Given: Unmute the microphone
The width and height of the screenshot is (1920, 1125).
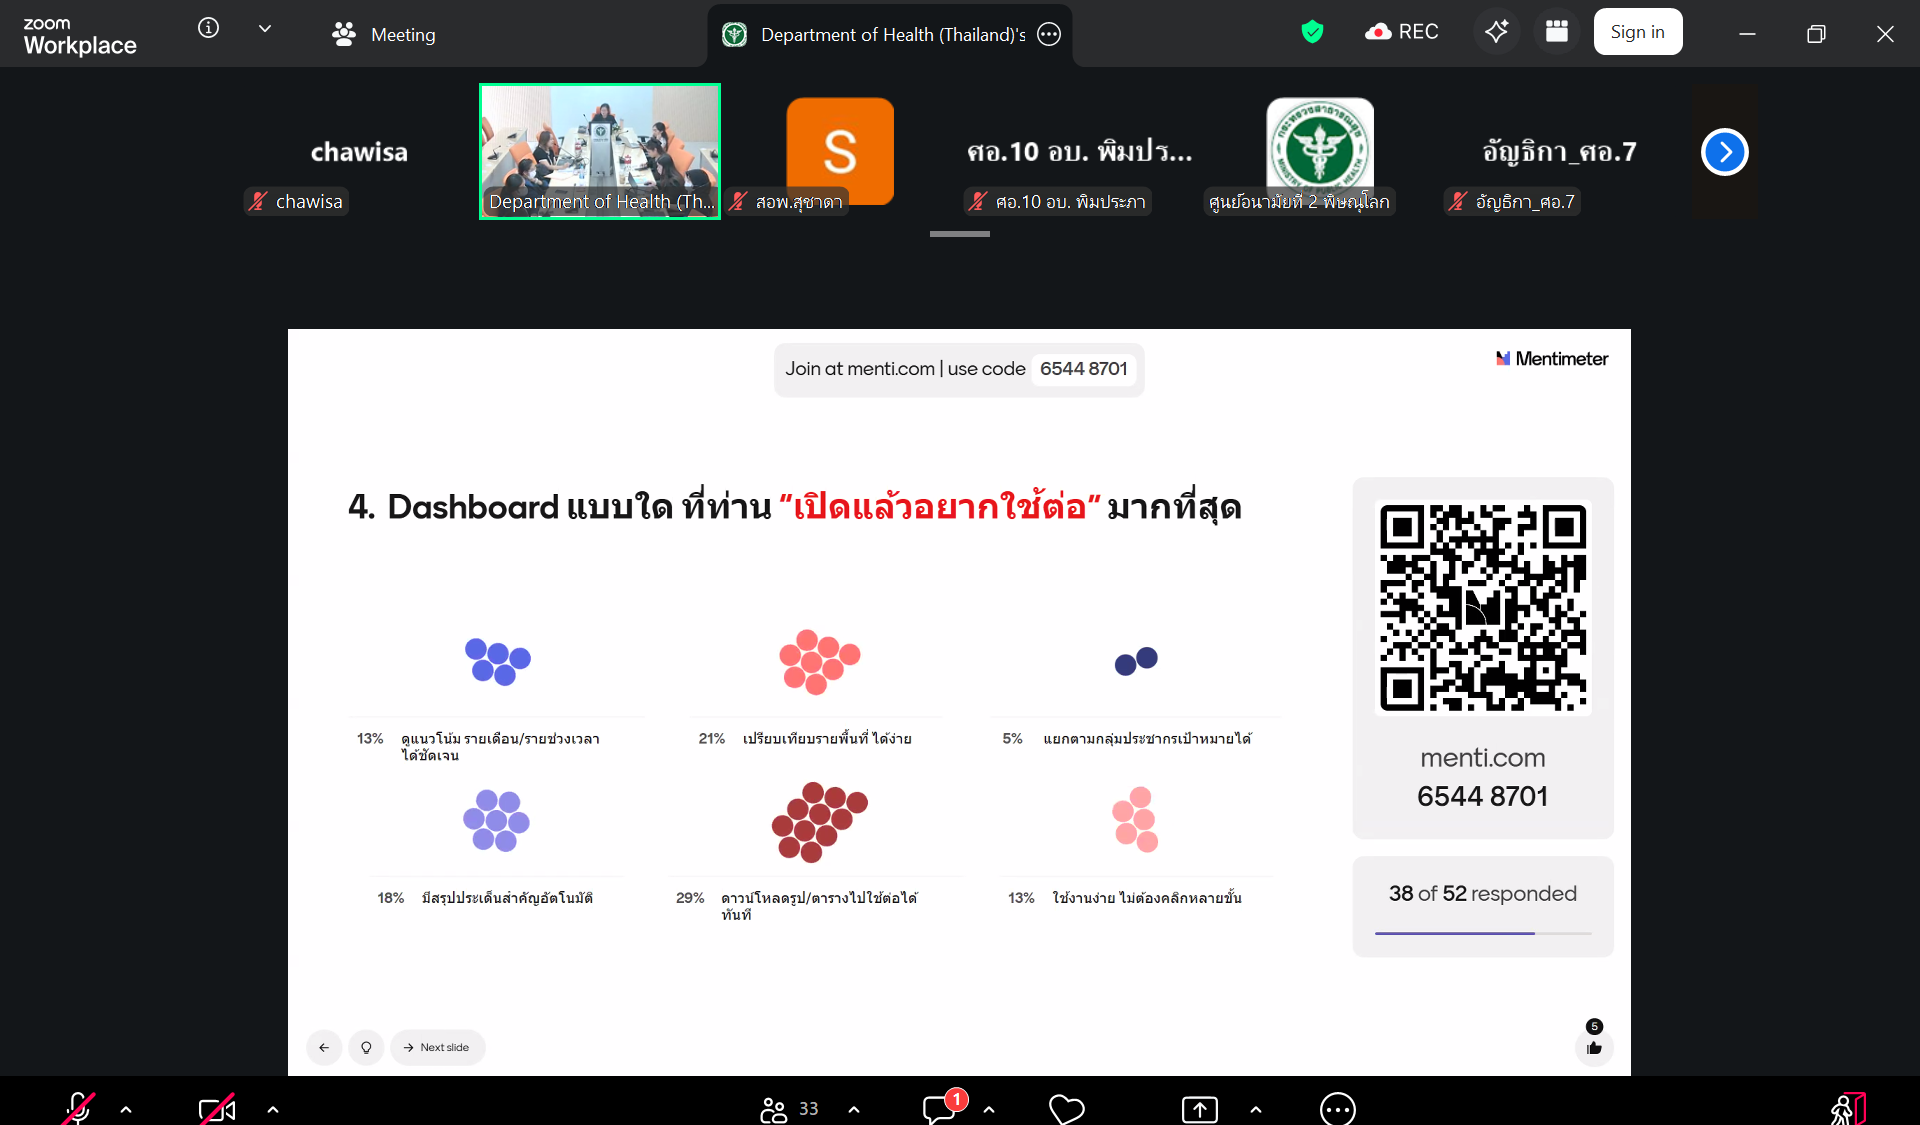Looking at the screenshot, I should (x=78, y=1108).
